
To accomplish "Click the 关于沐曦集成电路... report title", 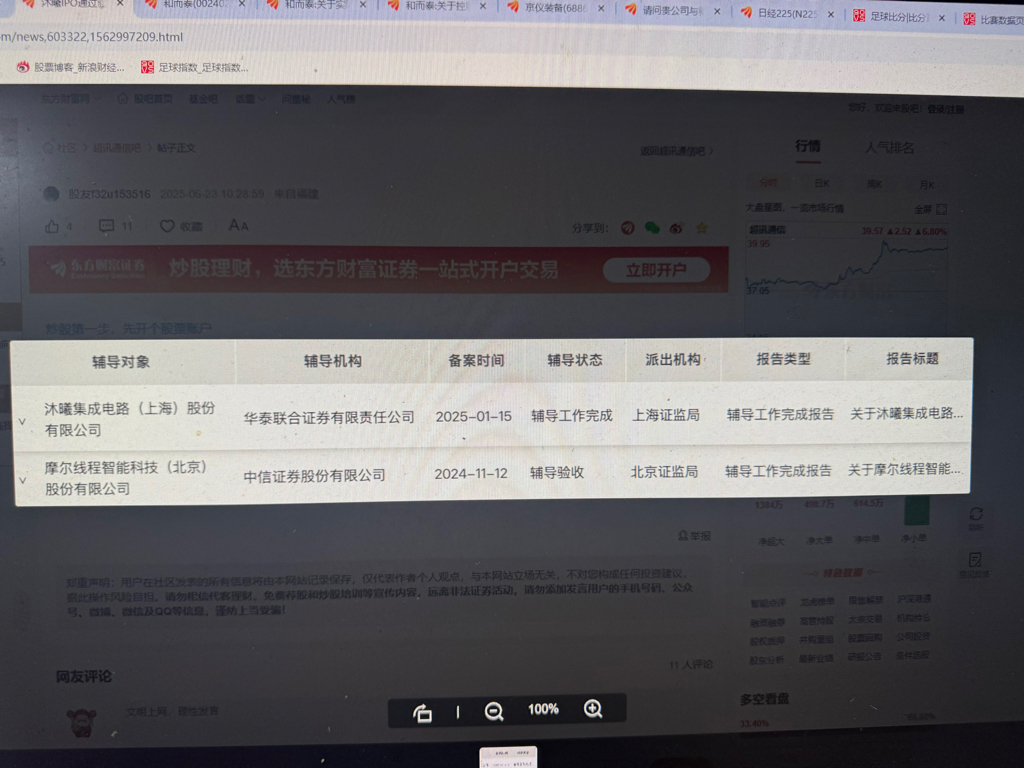I will [906, 413].
